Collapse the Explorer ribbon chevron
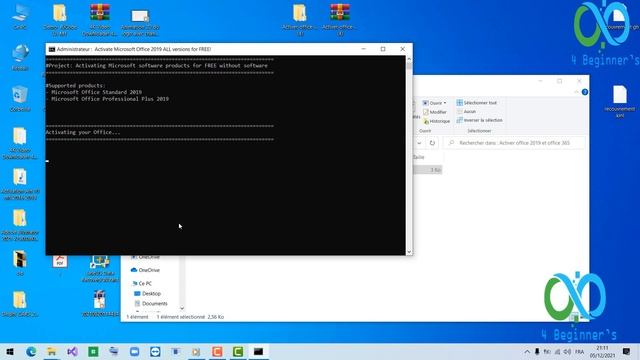Screen dimensions: 640x360 tap(576, 92)
